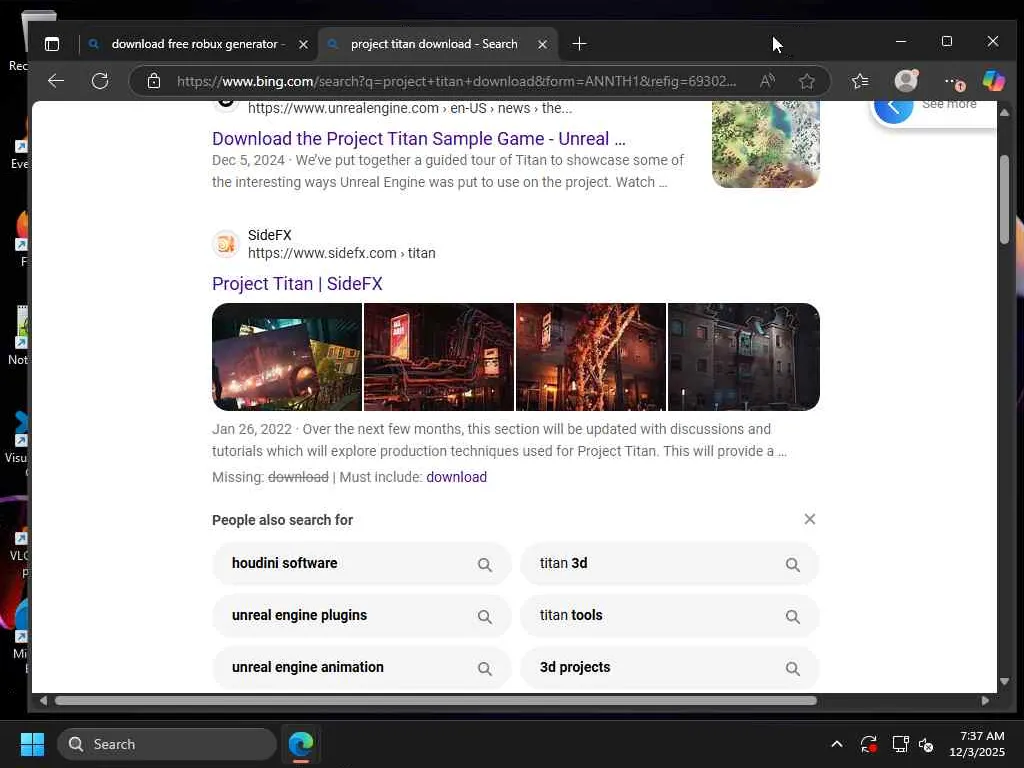1024x768 pixels.
Task: Open the fourth SideFX building thumbnail
Action: pyautogui.click(x=743, y=357)
